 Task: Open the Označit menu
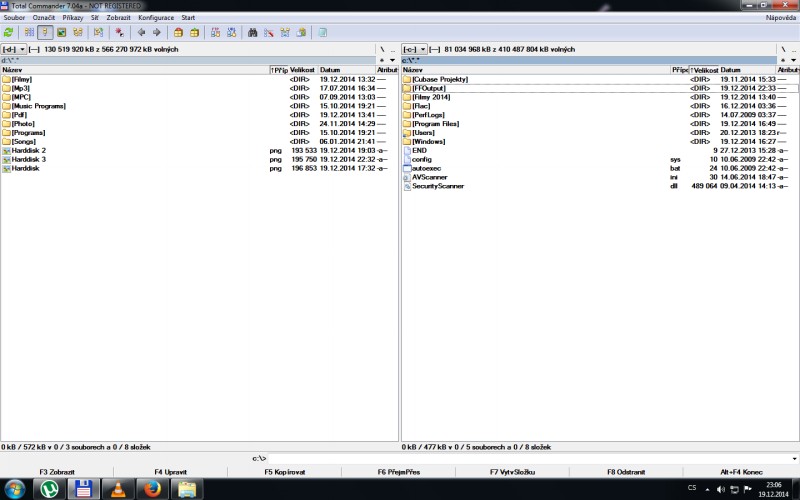pos(43,17)
